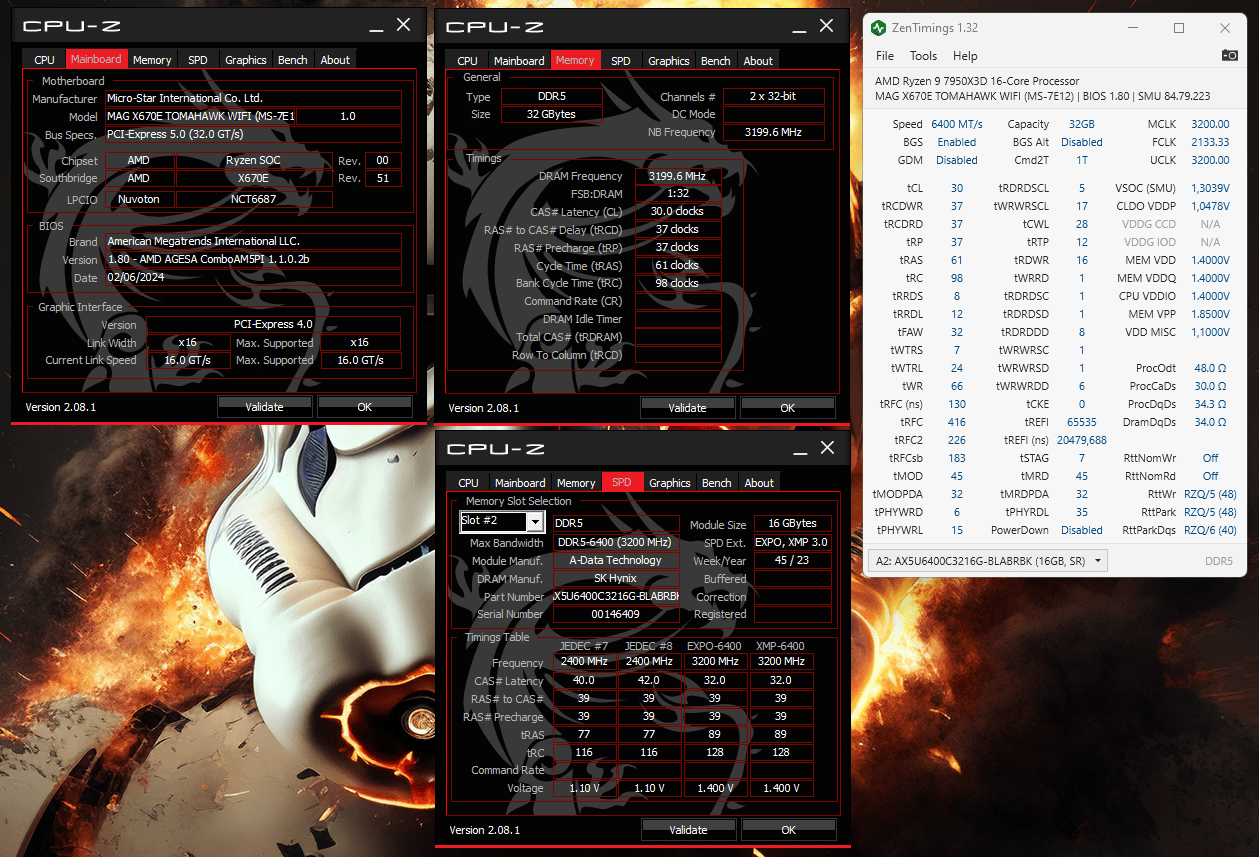1259x857 pixels.
Task: Click the VSOC (SMU) value 1,3039V
Action: pos(1211,188)
